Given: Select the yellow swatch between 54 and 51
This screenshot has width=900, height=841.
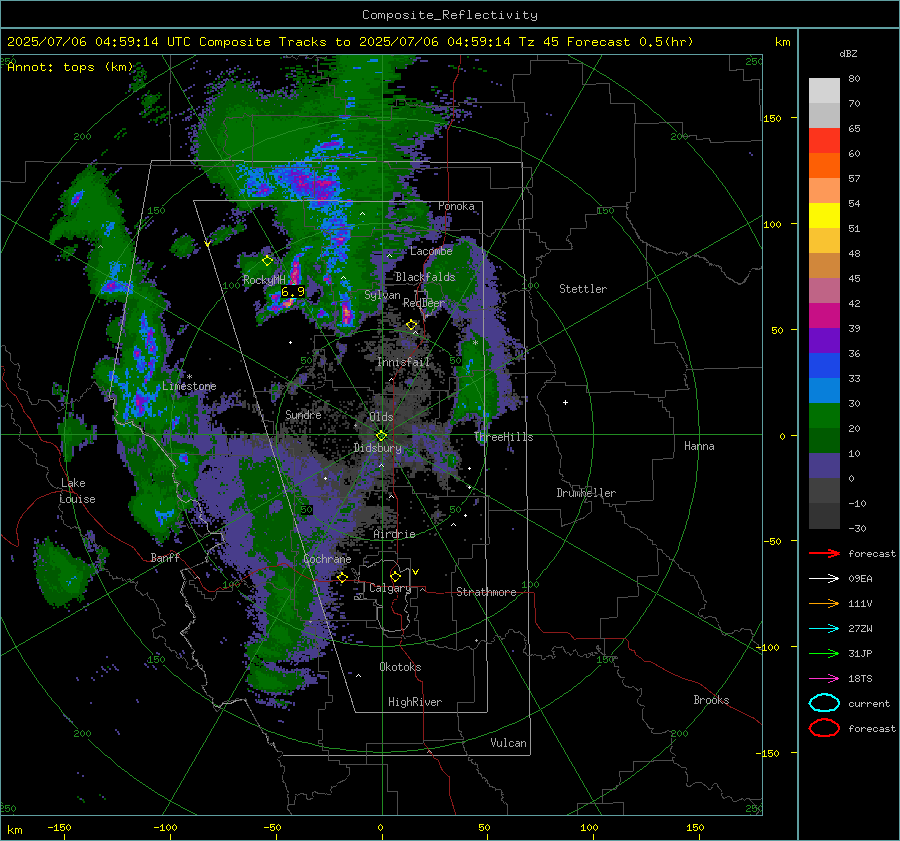Looking at the screenshot, I should coord(824,216).
